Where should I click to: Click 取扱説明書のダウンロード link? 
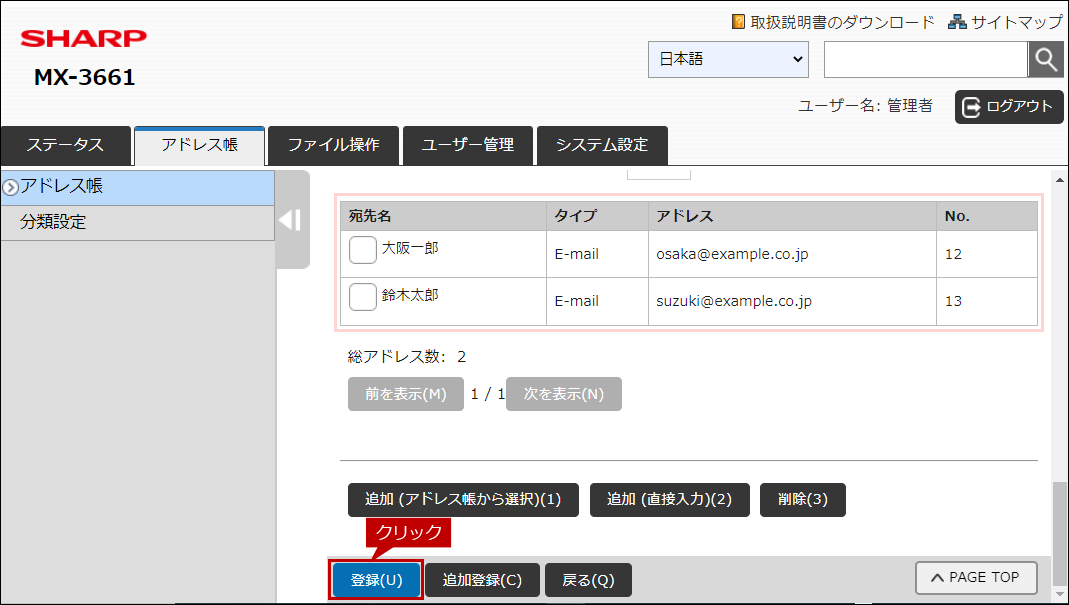(842, 23)
